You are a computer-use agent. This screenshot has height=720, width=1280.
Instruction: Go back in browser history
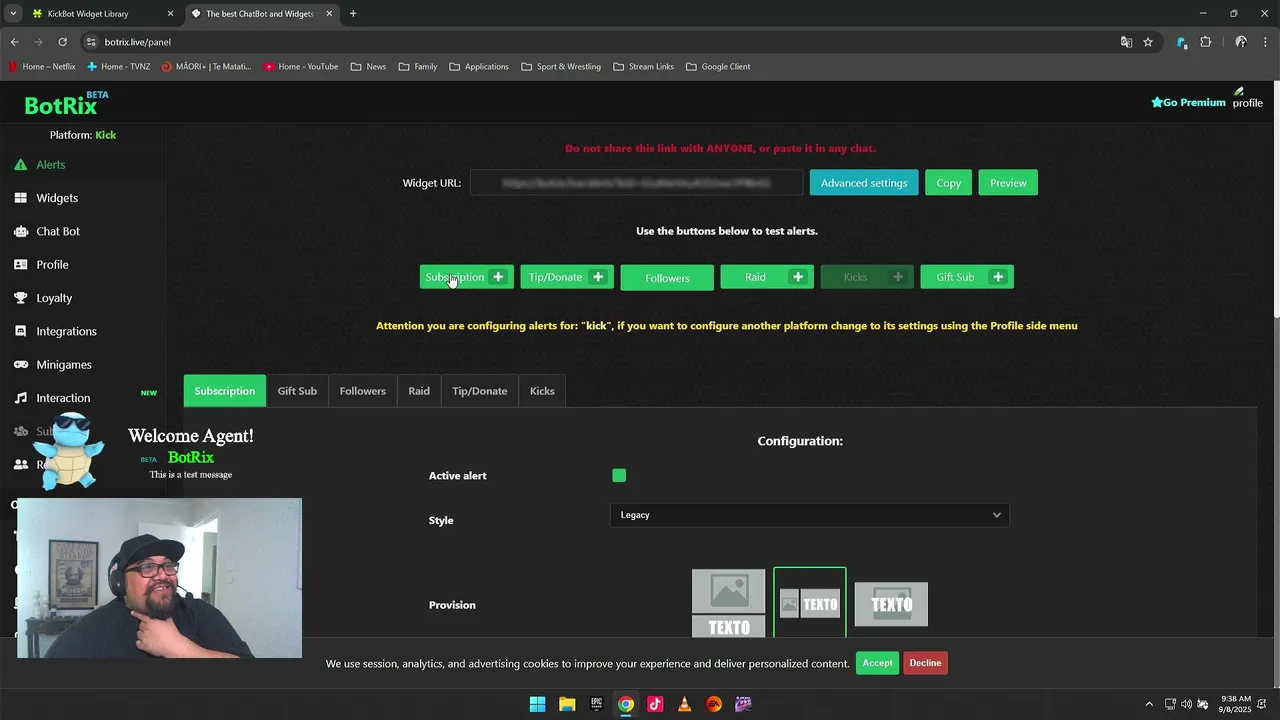tap(14, 42)
